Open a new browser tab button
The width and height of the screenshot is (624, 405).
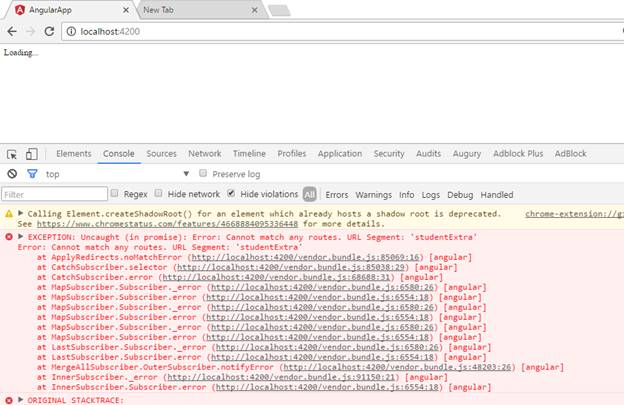(279, 10)
